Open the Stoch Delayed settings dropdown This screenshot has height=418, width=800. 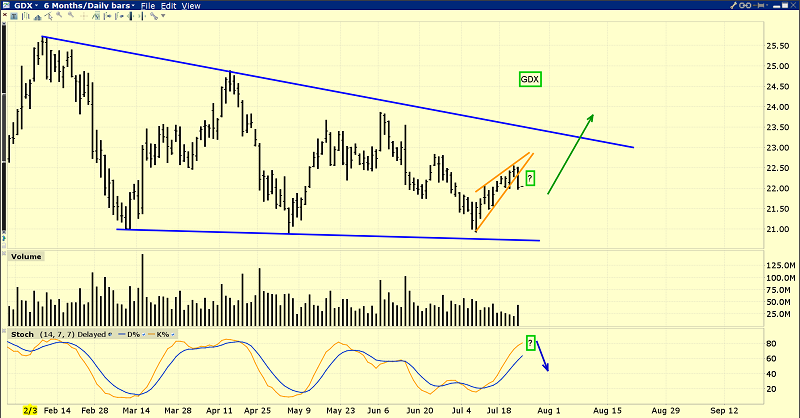point(110,335)
